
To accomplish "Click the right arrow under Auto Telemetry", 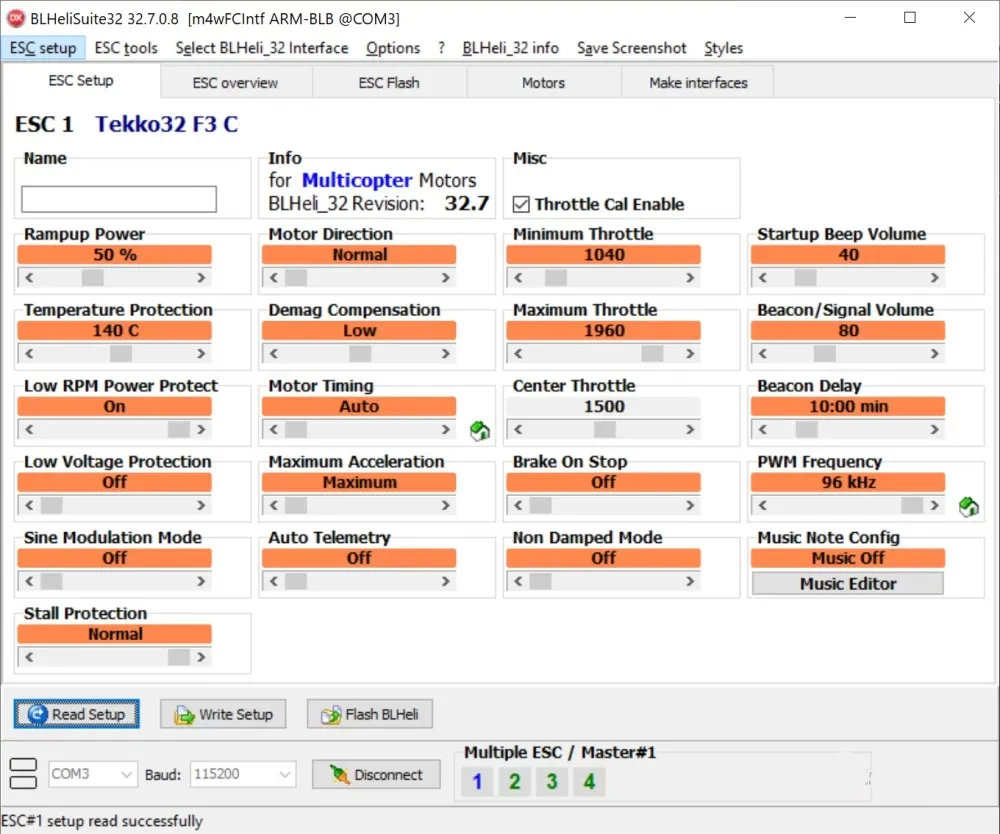I will point(445,581).
